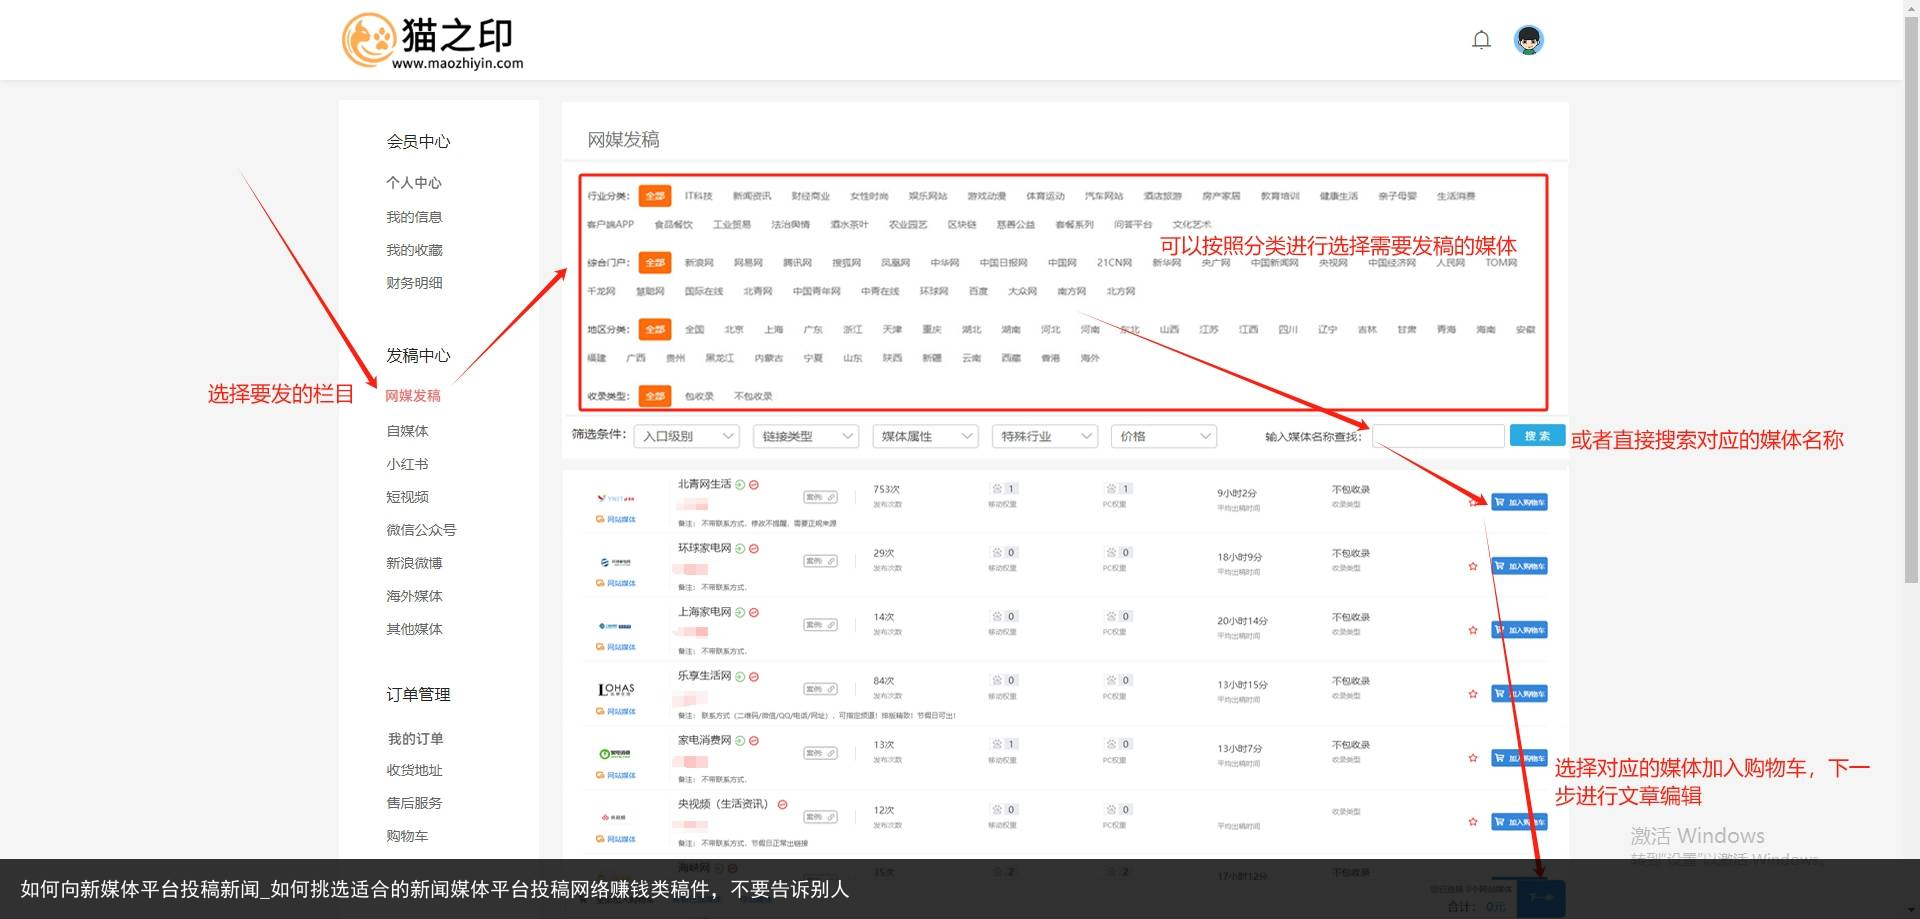Open 案例 sample link for 上海家电网
The height and width of the screenshot is (919, 1920).
tap(820, 625)
